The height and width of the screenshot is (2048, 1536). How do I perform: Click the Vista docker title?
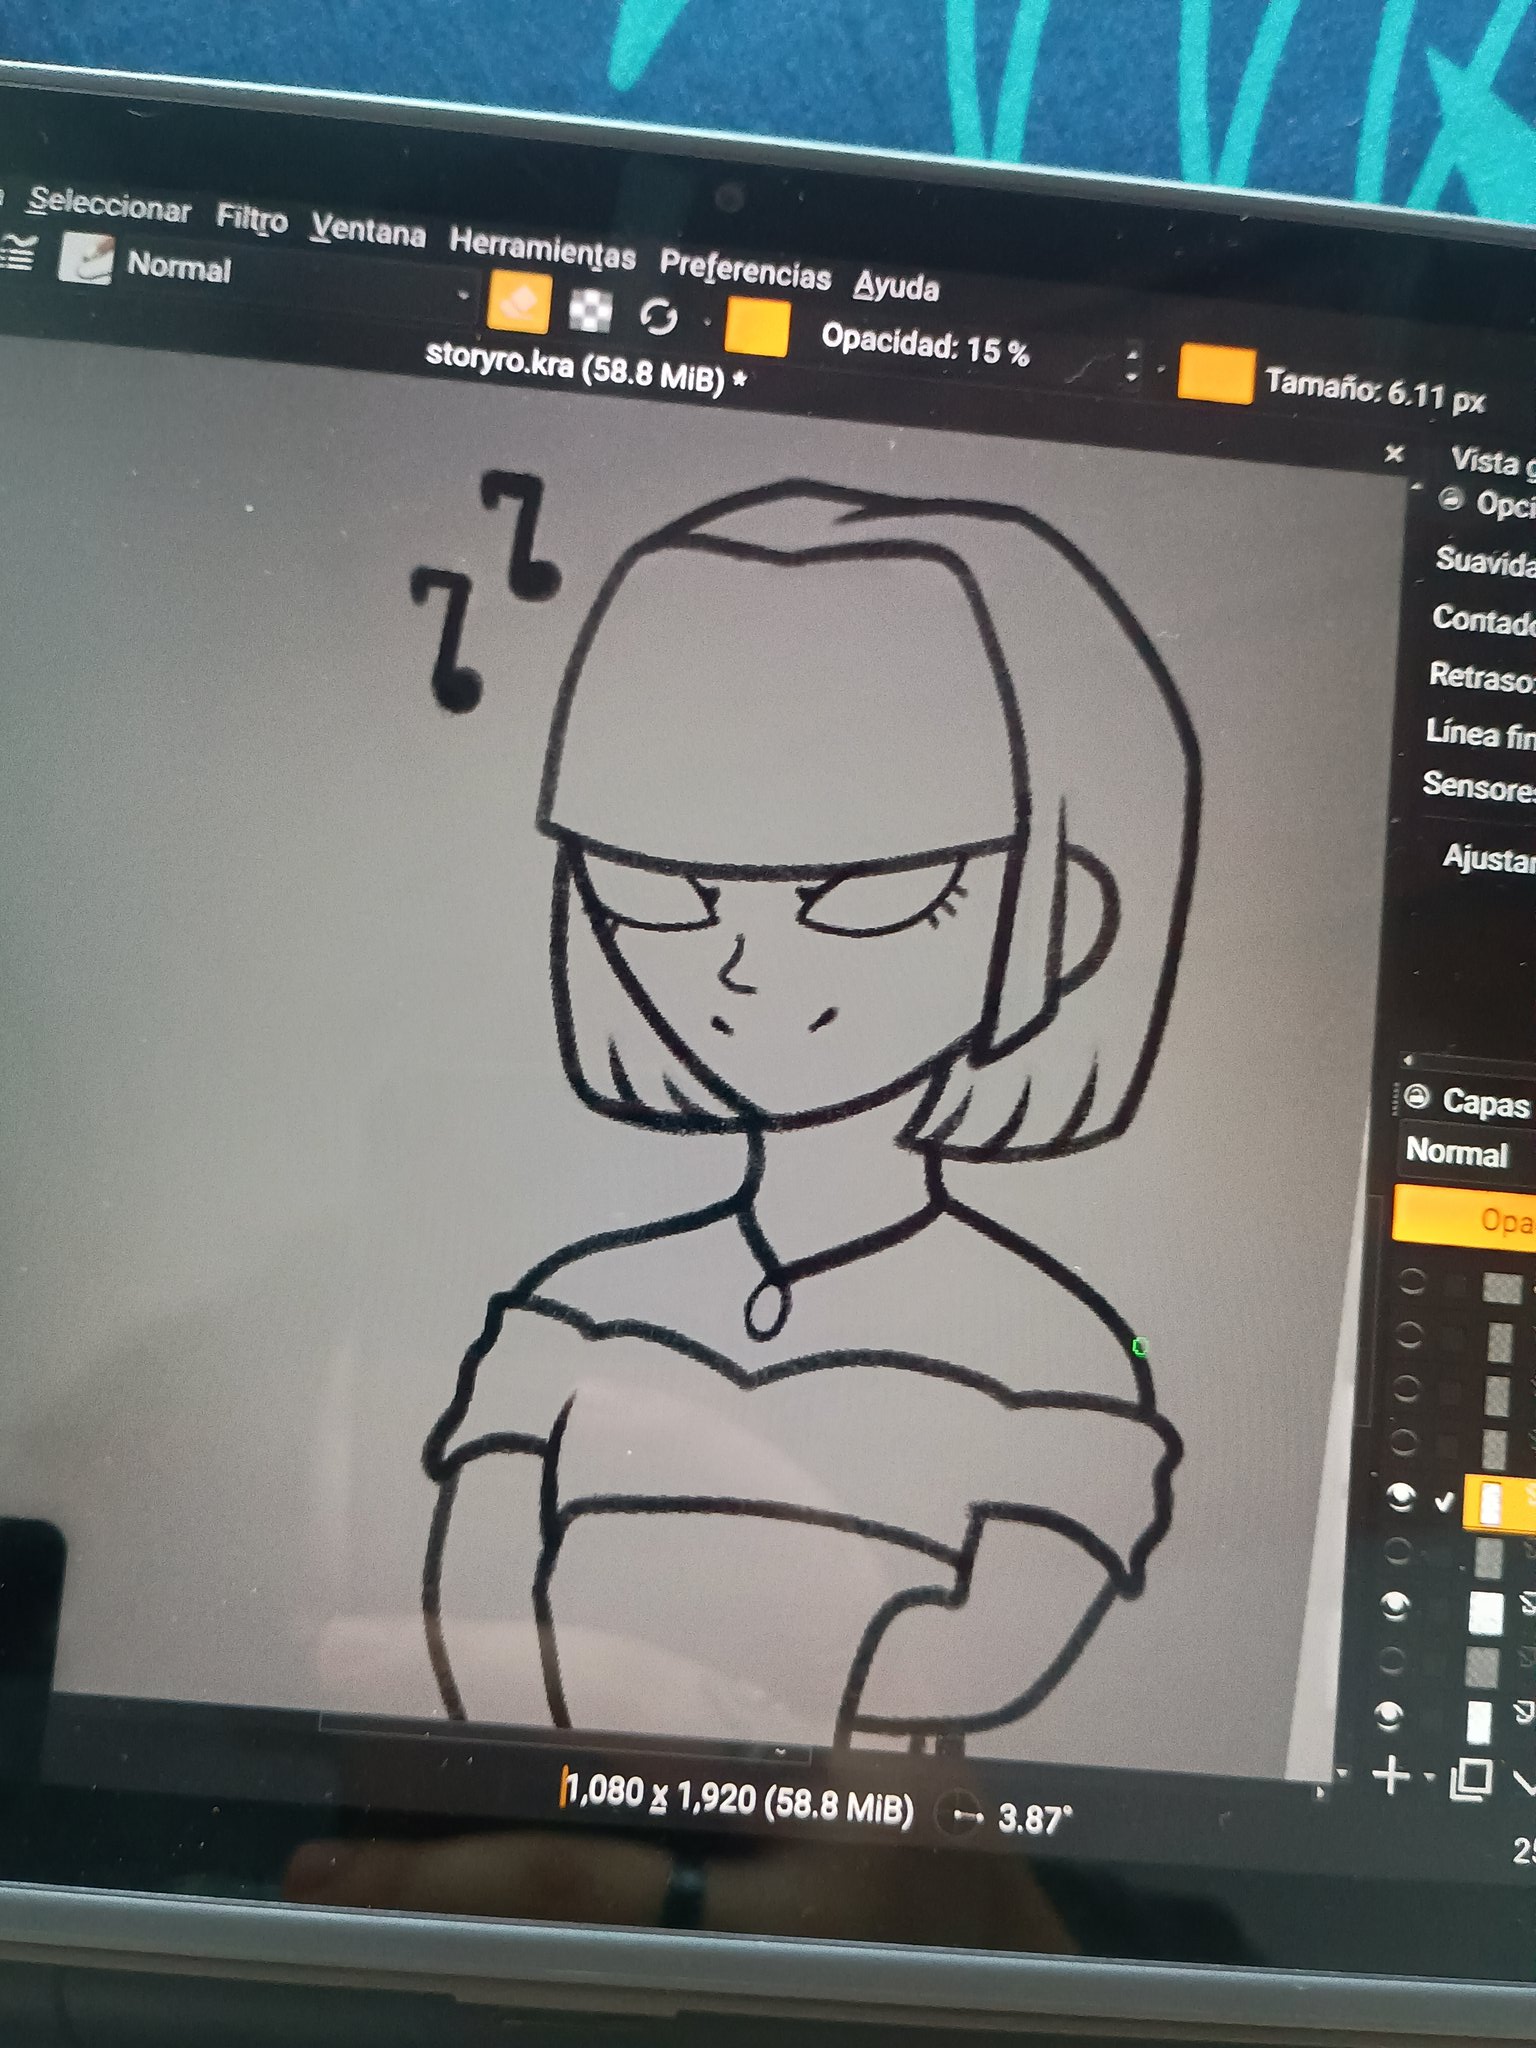point(1492,461)
